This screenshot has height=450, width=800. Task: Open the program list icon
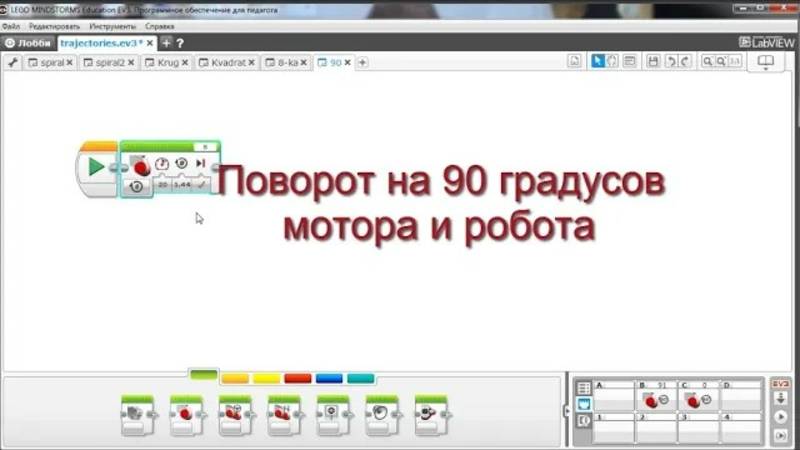point(574,61)
